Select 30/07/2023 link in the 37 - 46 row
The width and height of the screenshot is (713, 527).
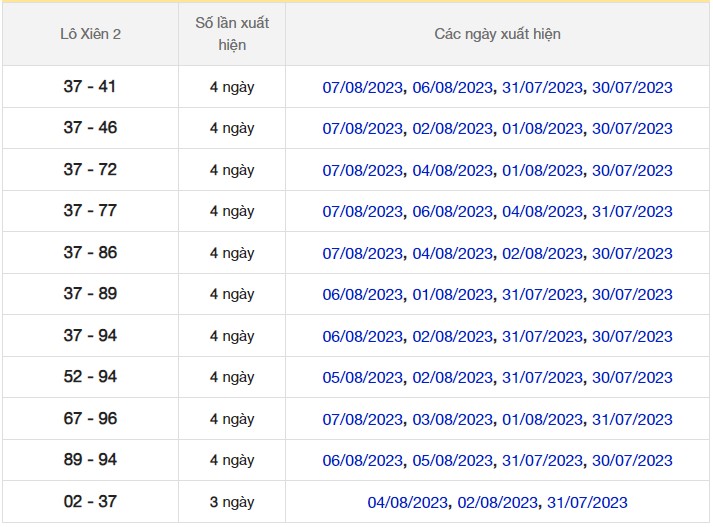(632, 129)
